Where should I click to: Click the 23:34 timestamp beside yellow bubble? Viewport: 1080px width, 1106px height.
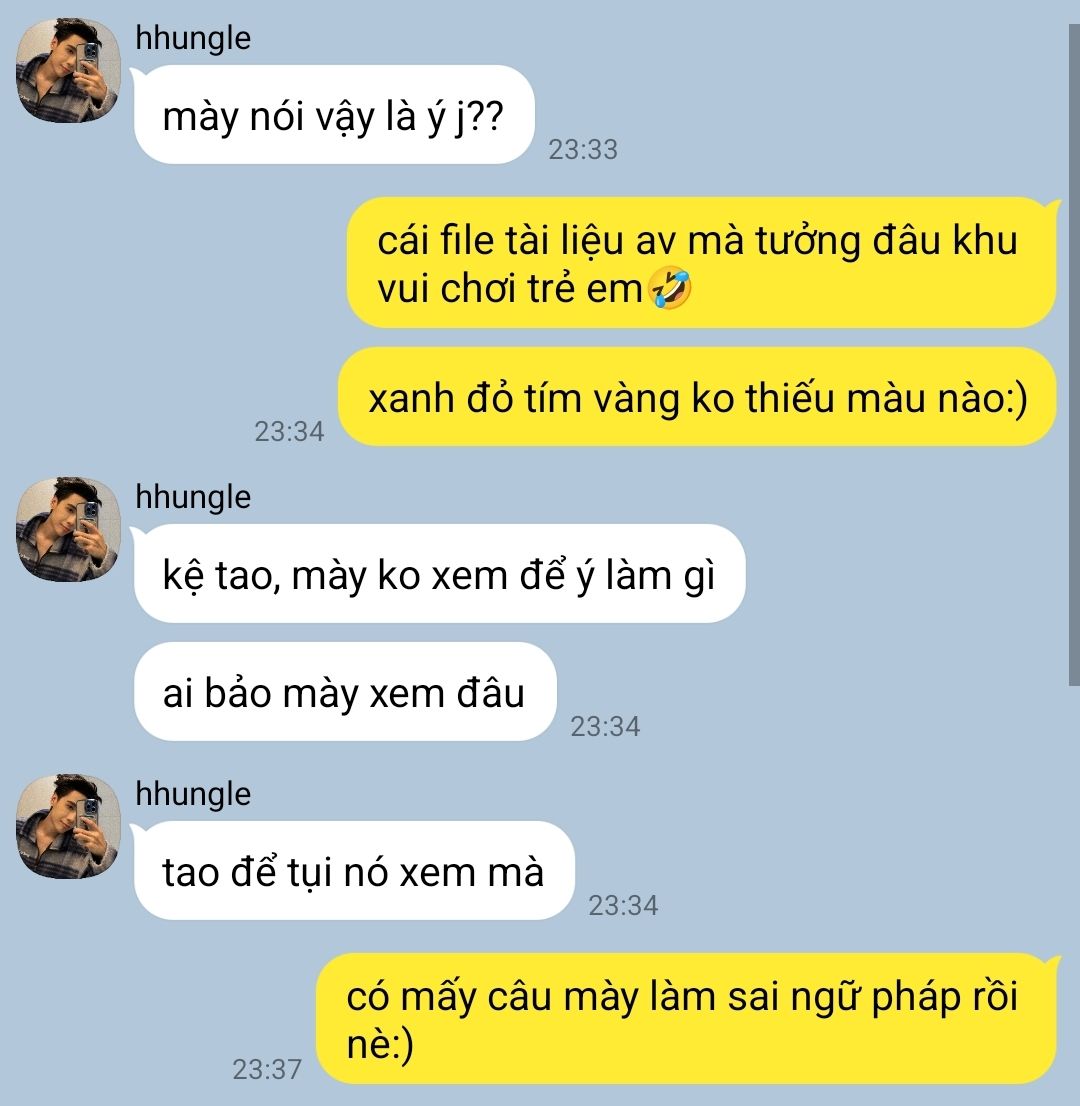[289, 432]
